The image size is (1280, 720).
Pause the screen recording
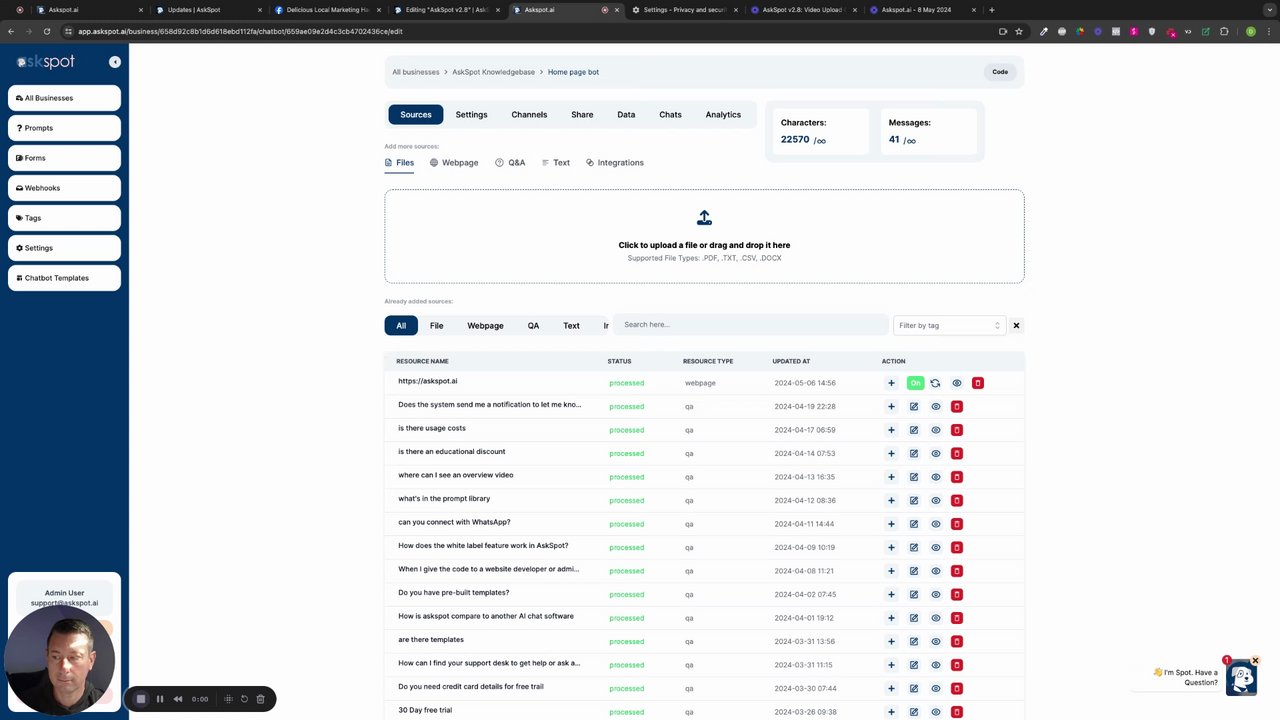[160, 699]
